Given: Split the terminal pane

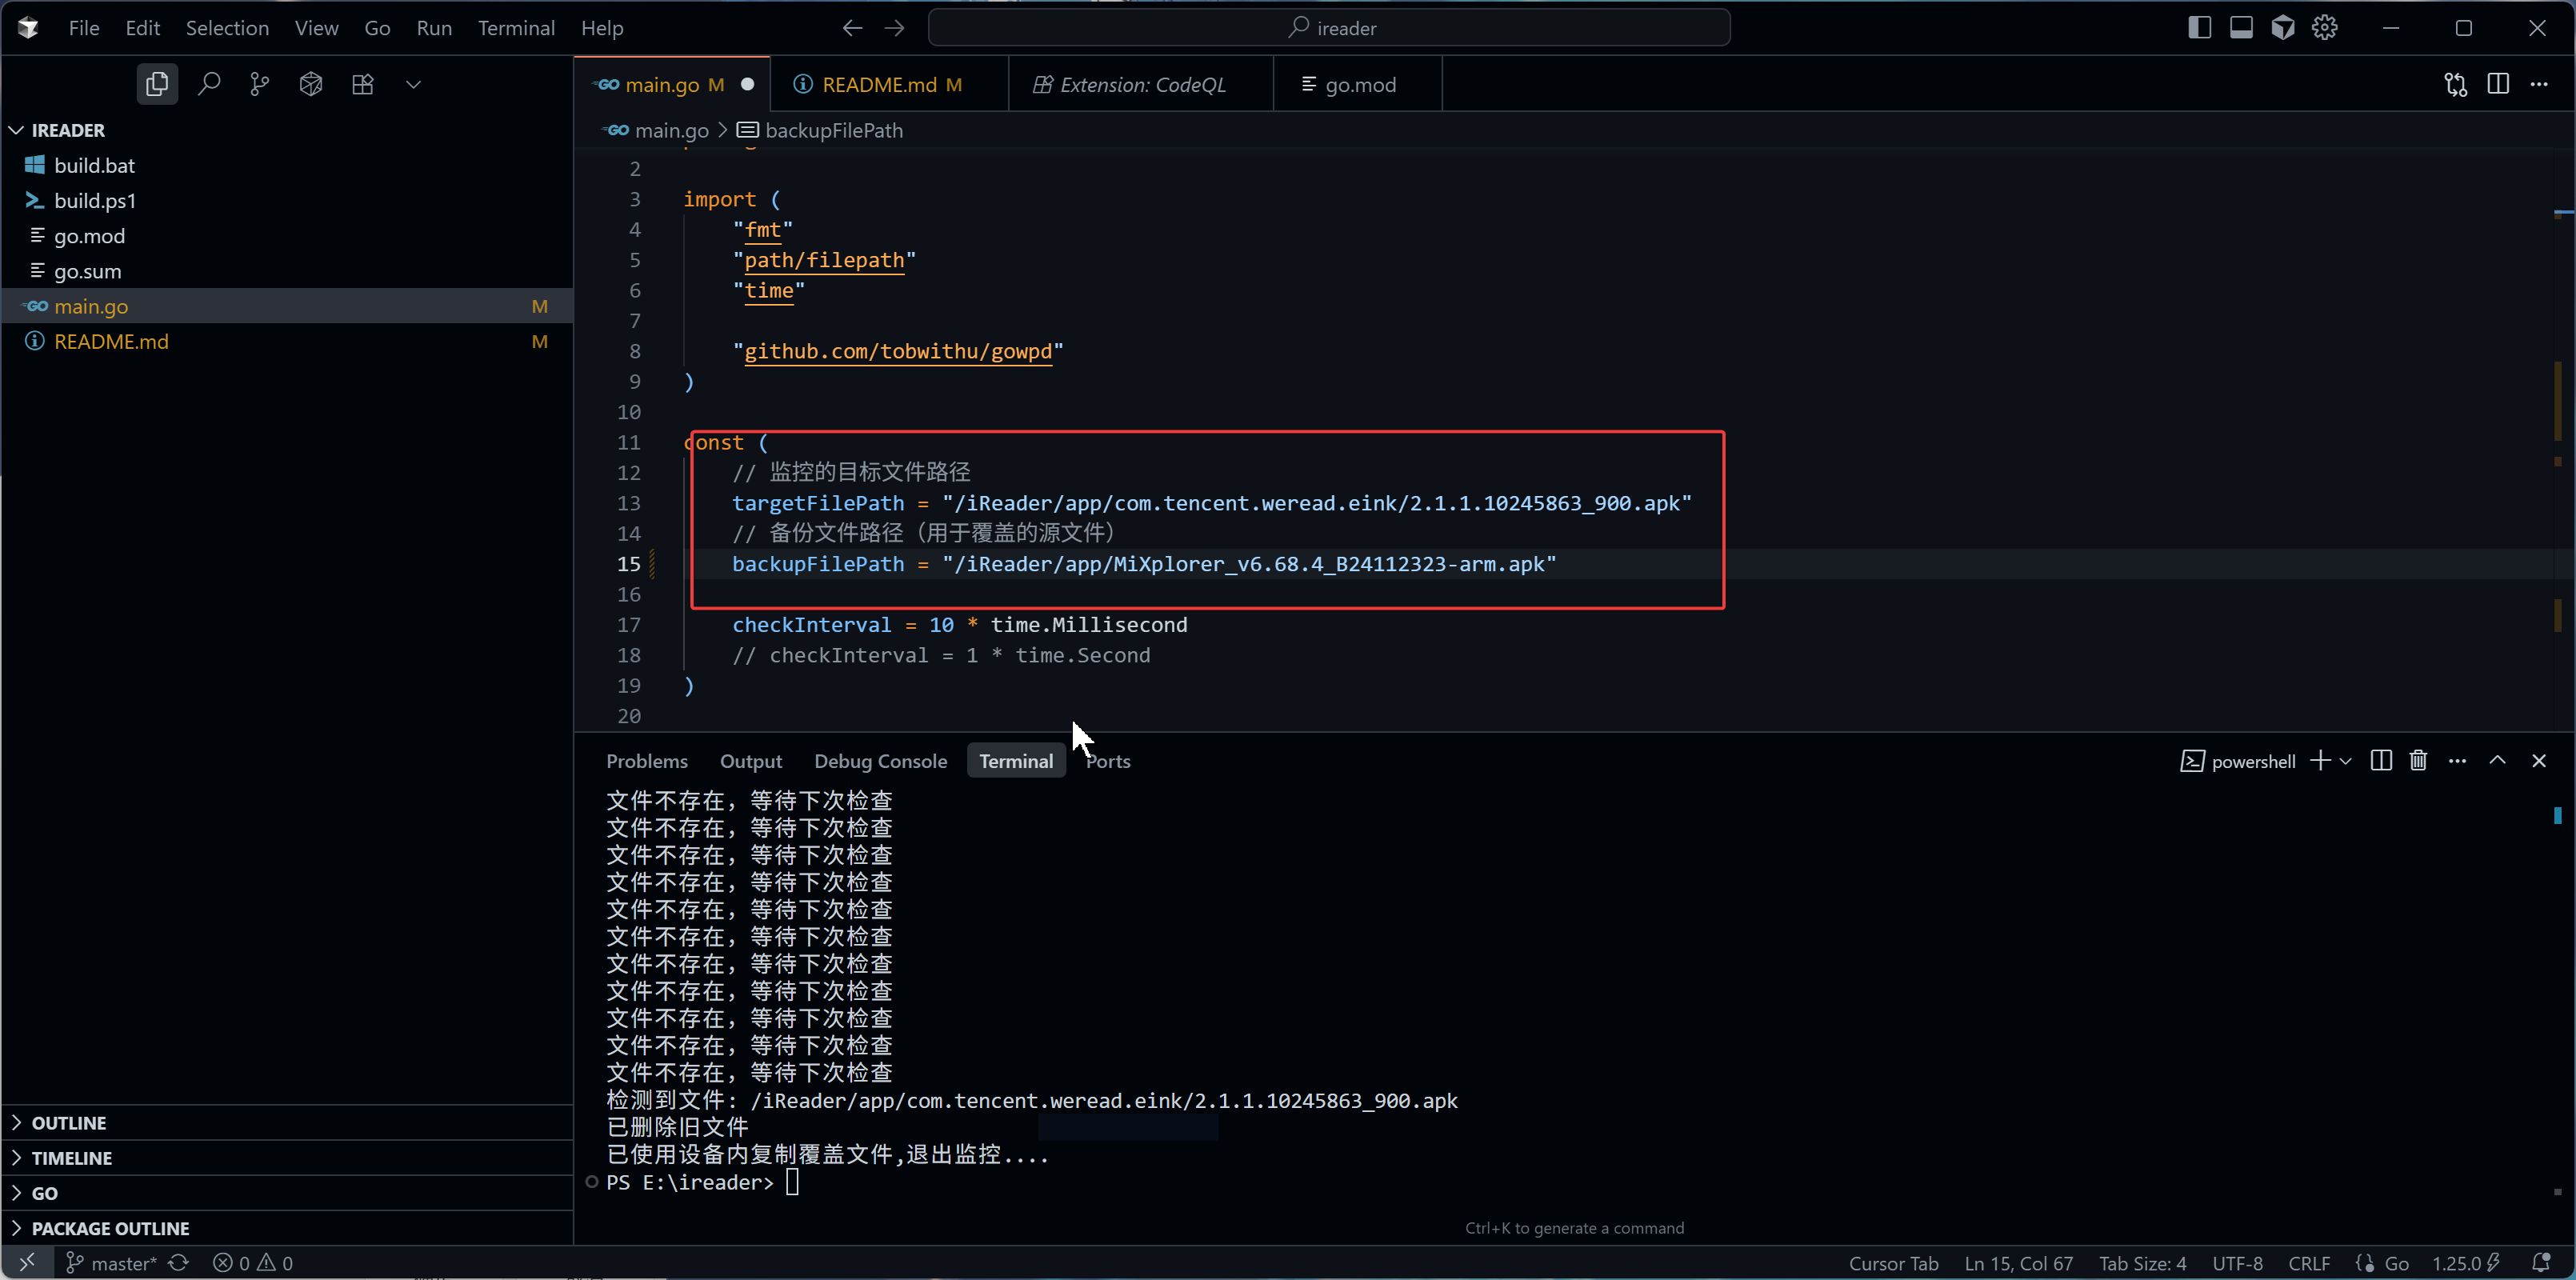Looking at the screenshot, I should click(2381, 761).
